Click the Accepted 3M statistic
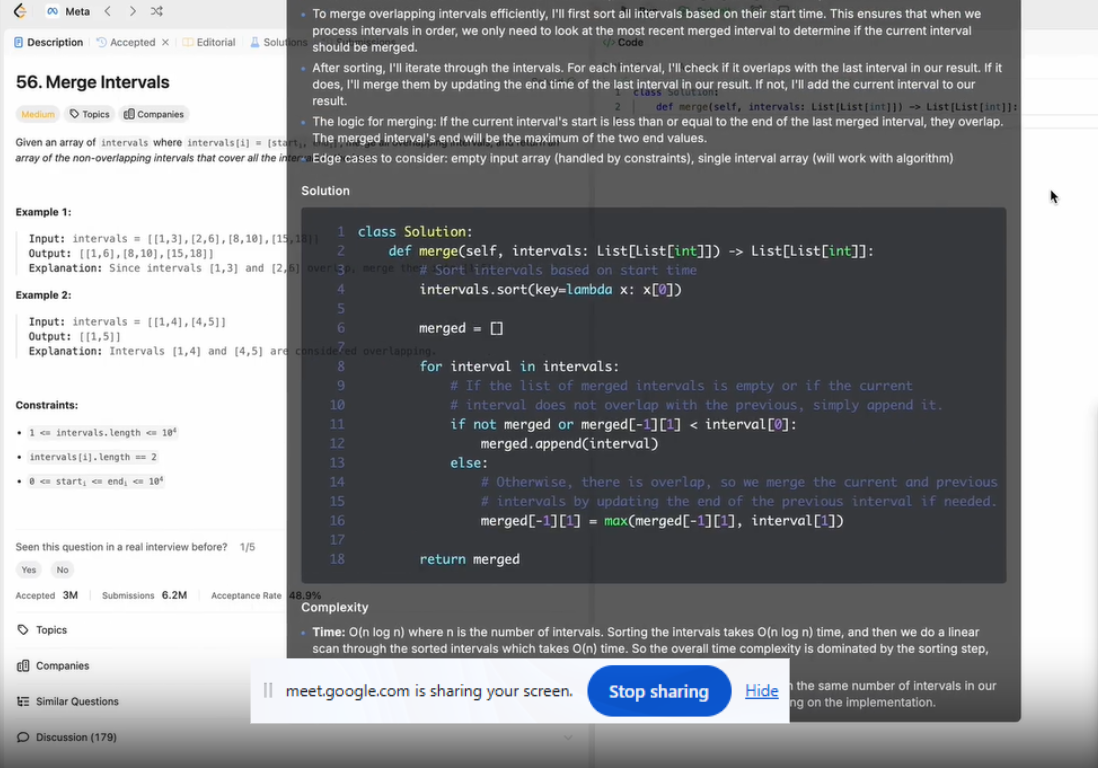 pos(47,596)
